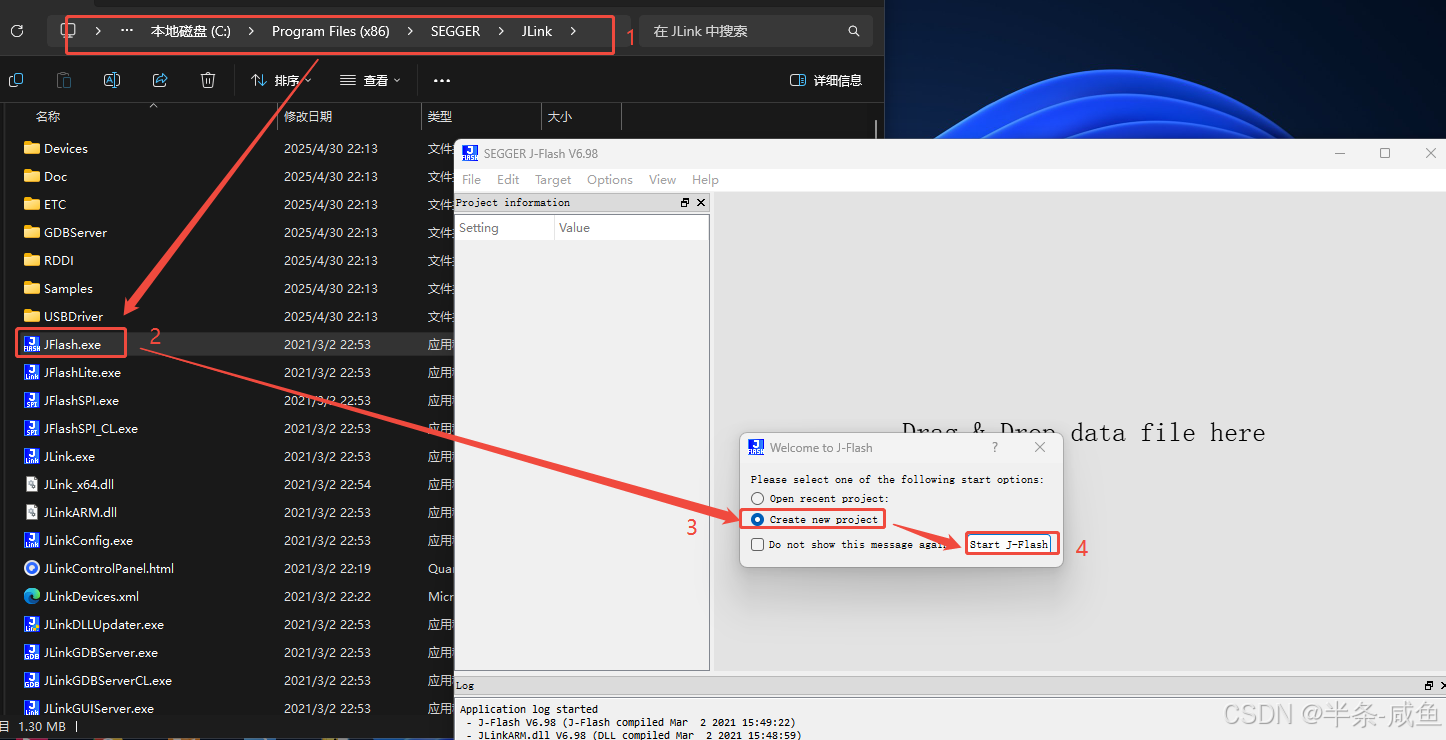
Task: Expand the chevron after JLink in address bar
Action: click(x=573, y=31)
